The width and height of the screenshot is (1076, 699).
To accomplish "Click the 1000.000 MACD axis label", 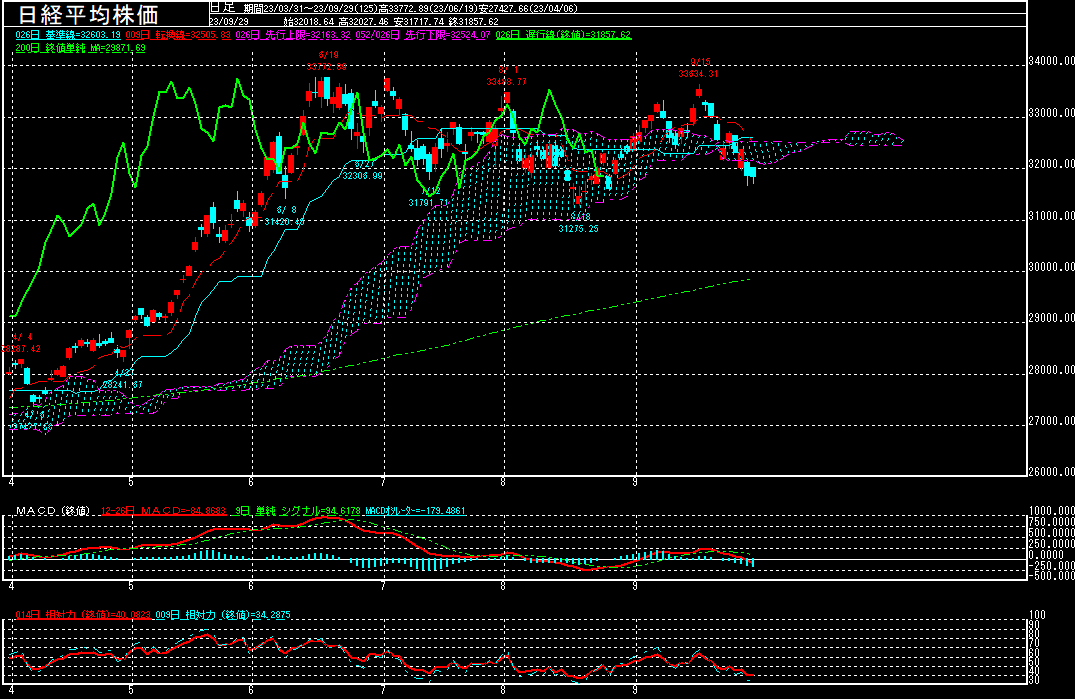I will pos(1051,511).
